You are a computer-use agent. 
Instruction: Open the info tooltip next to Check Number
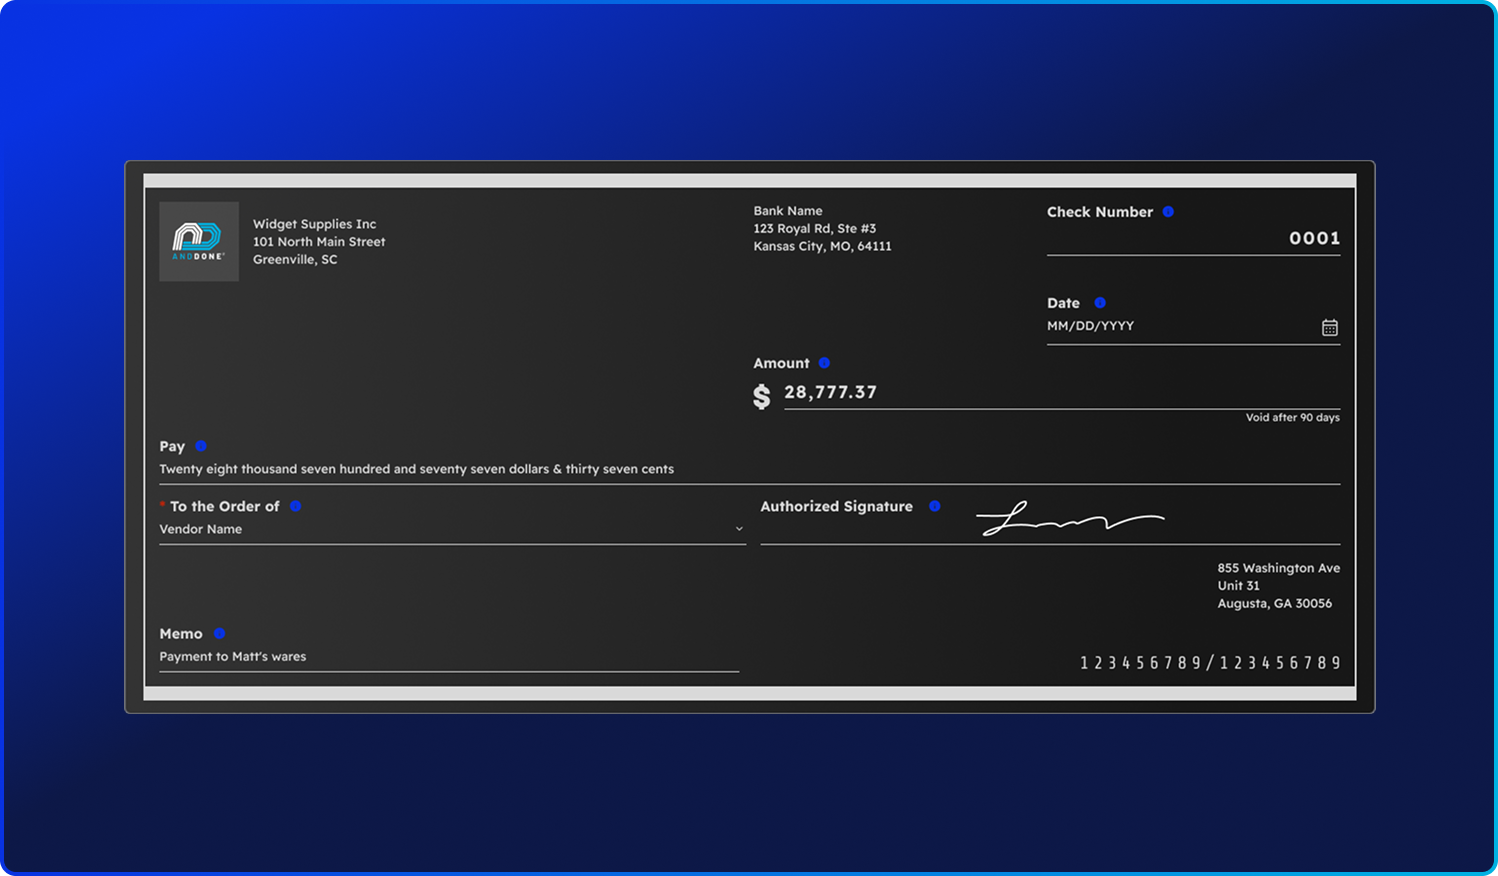click(1167, 212)
